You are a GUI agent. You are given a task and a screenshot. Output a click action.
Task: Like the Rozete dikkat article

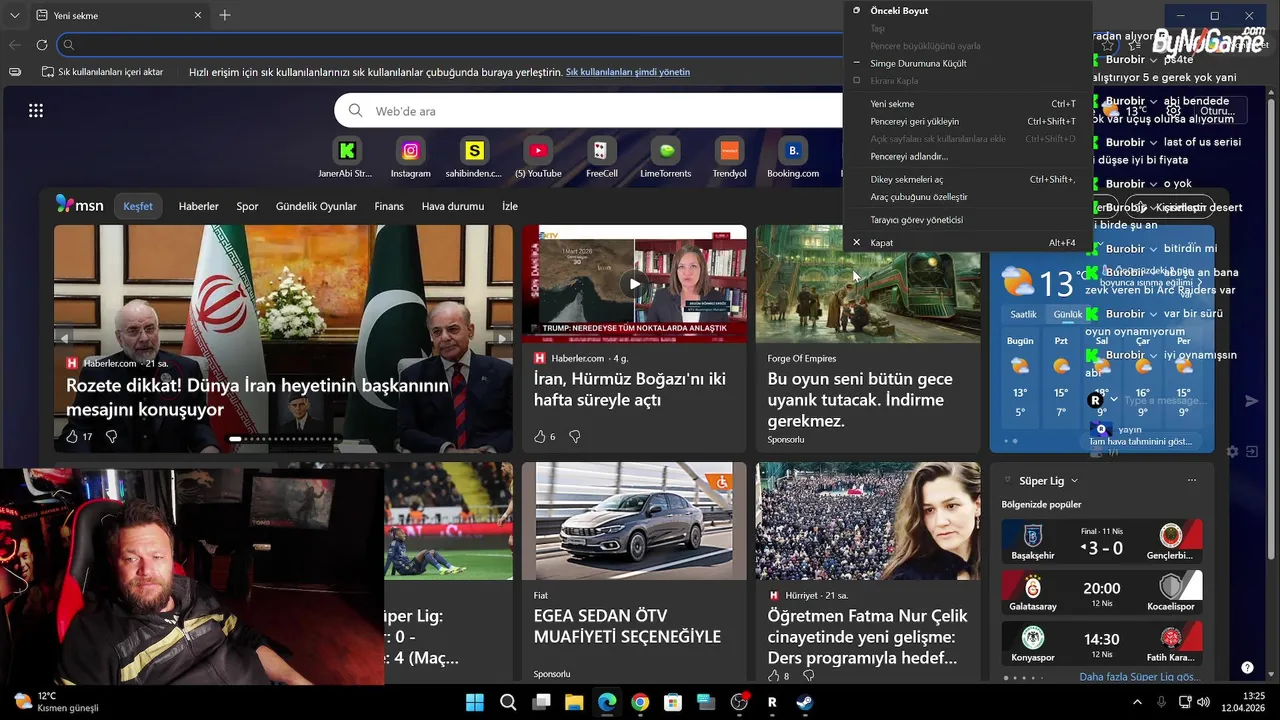tap(72, 436)
